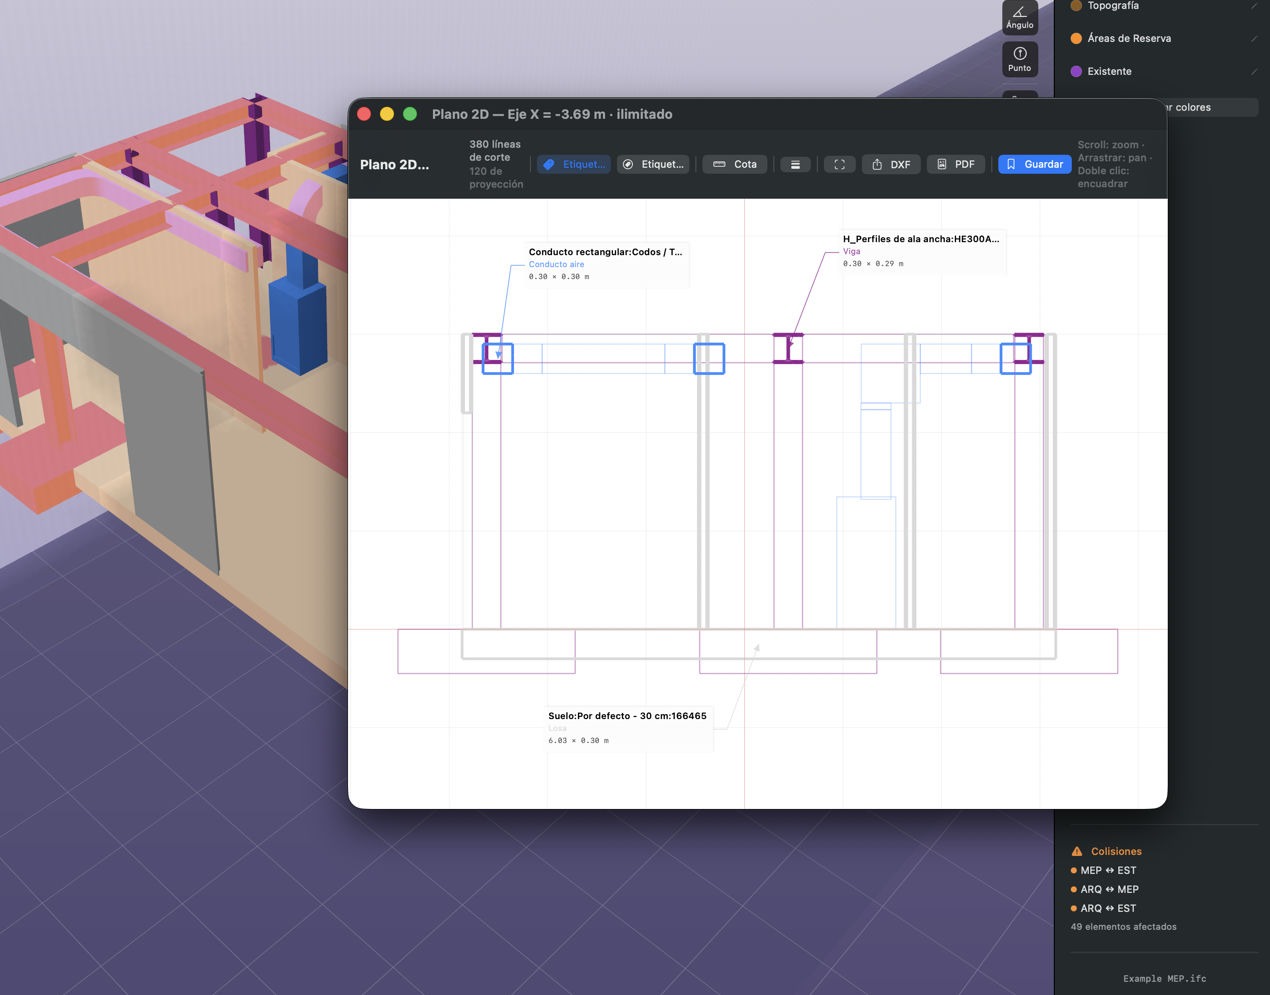Select the Punto measurement tool
1270x995 pixels.
pyautogui.click(x=1019, y=59)
